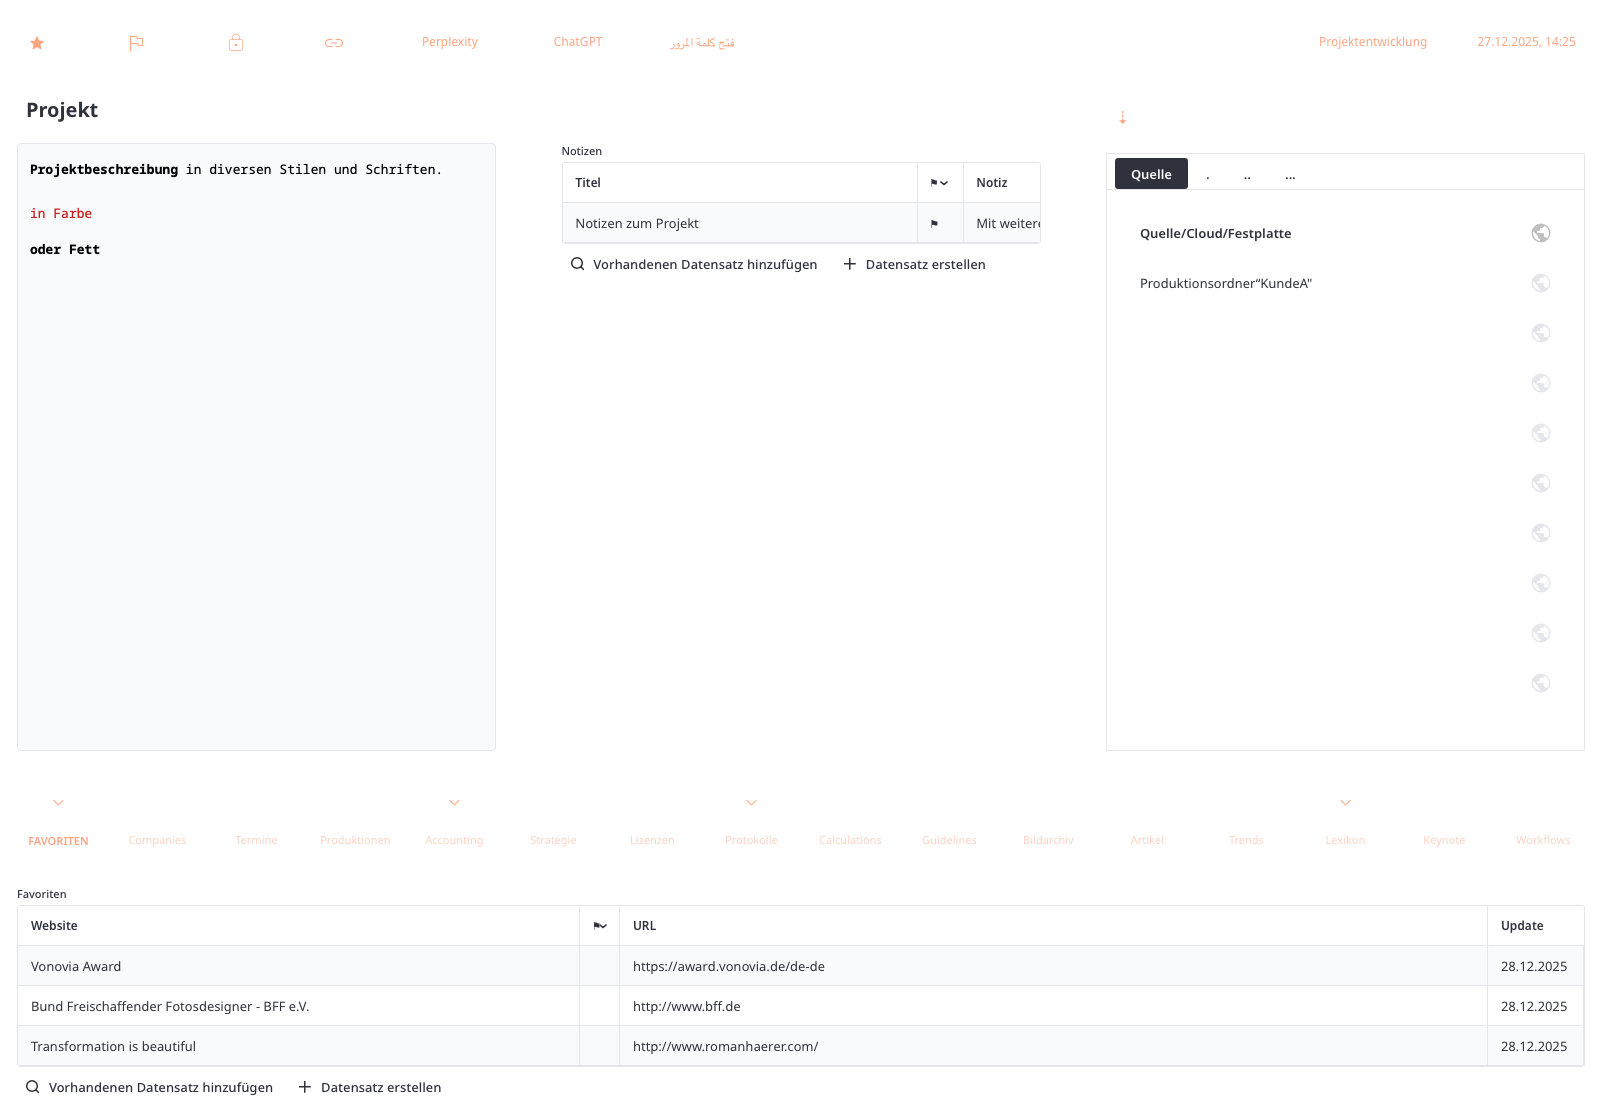Screen dimensions: 1602x1115
Task: Open the Produktionen tab
Action: click(x=355, y=840)
